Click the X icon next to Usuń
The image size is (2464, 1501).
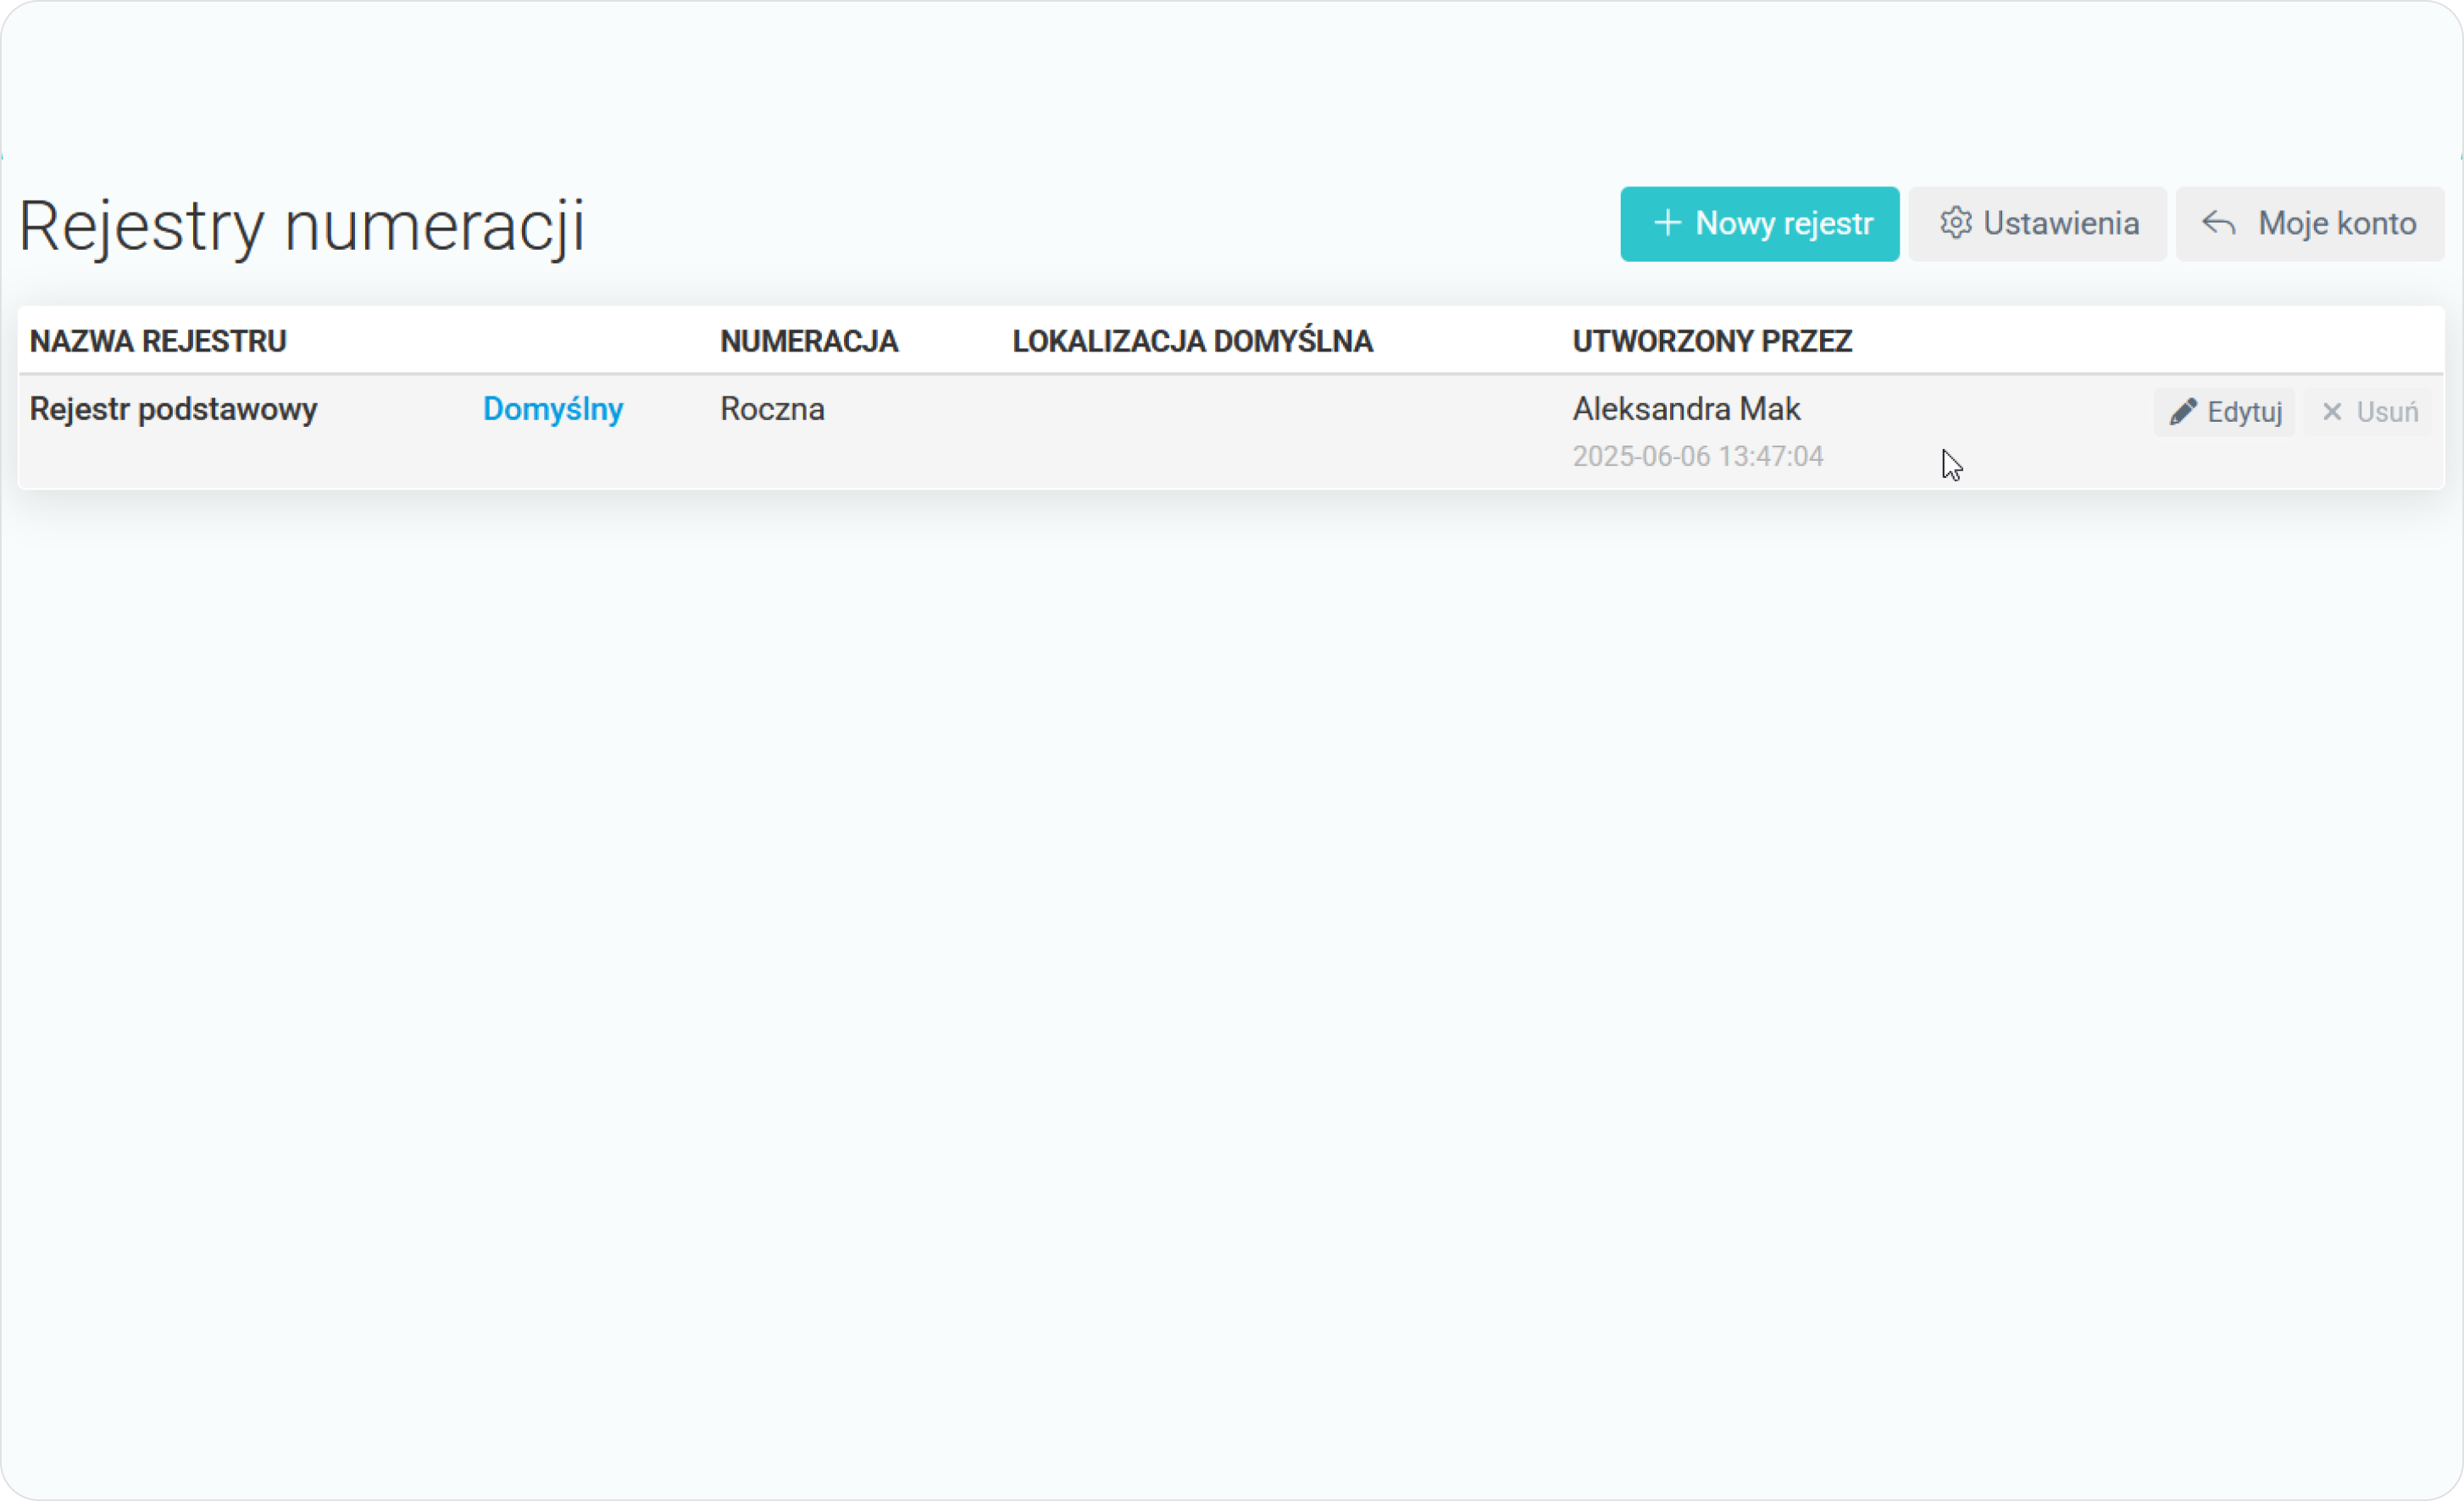(x=2332, y=412)
